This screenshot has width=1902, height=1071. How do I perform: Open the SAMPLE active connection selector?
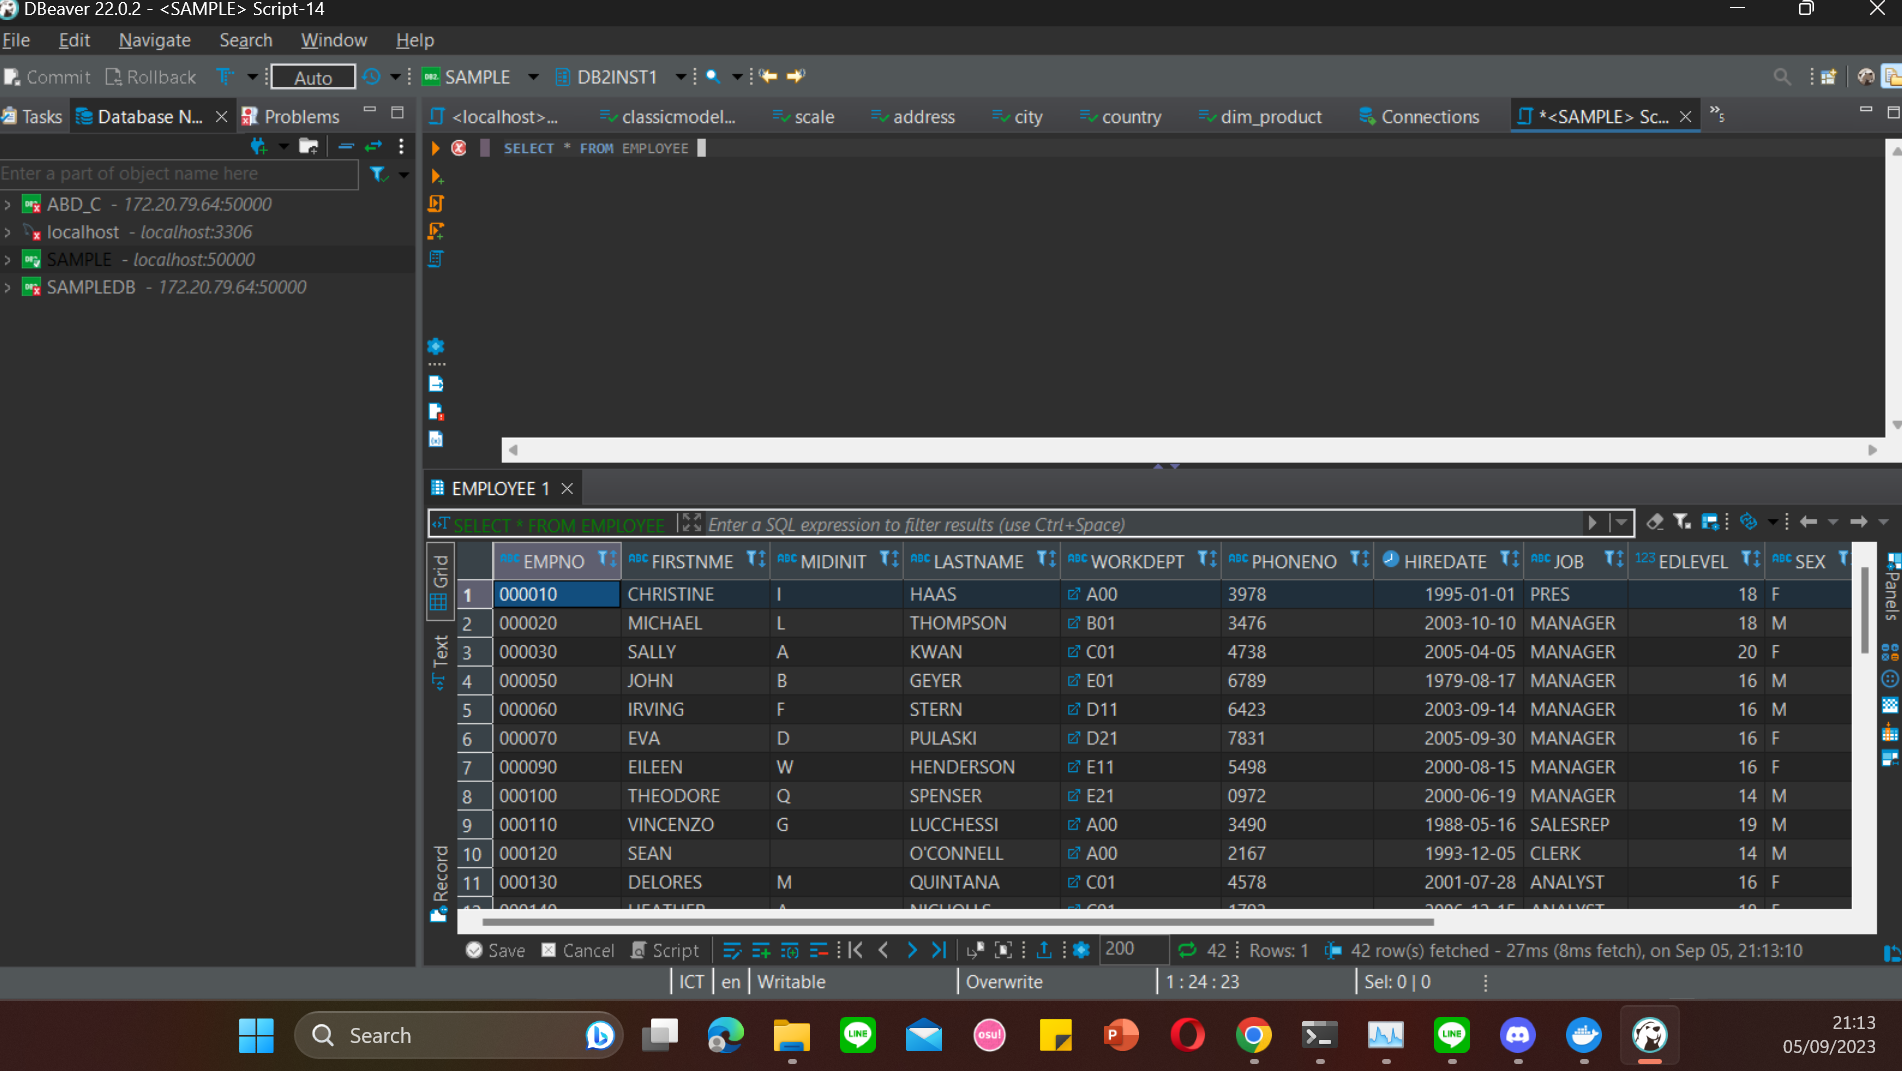tap(480, 77)
